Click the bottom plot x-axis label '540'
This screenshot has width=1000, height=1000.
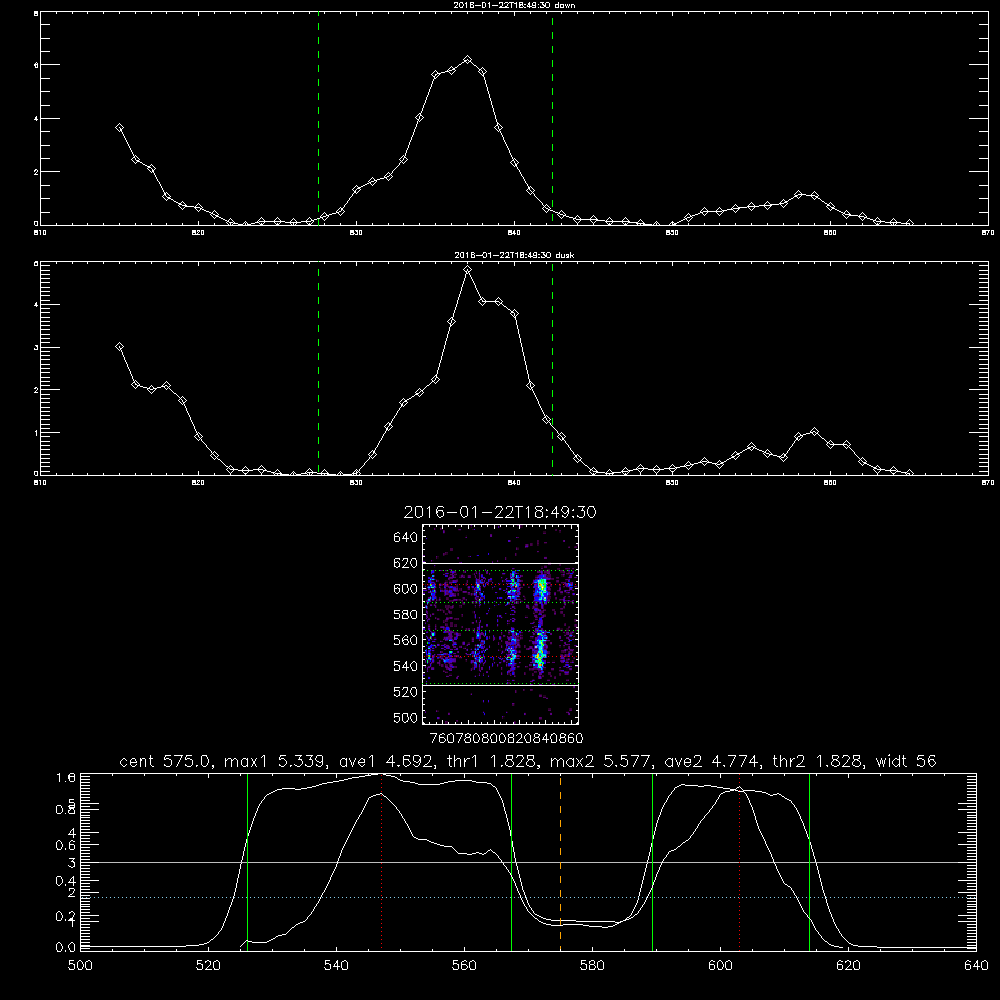336,966
